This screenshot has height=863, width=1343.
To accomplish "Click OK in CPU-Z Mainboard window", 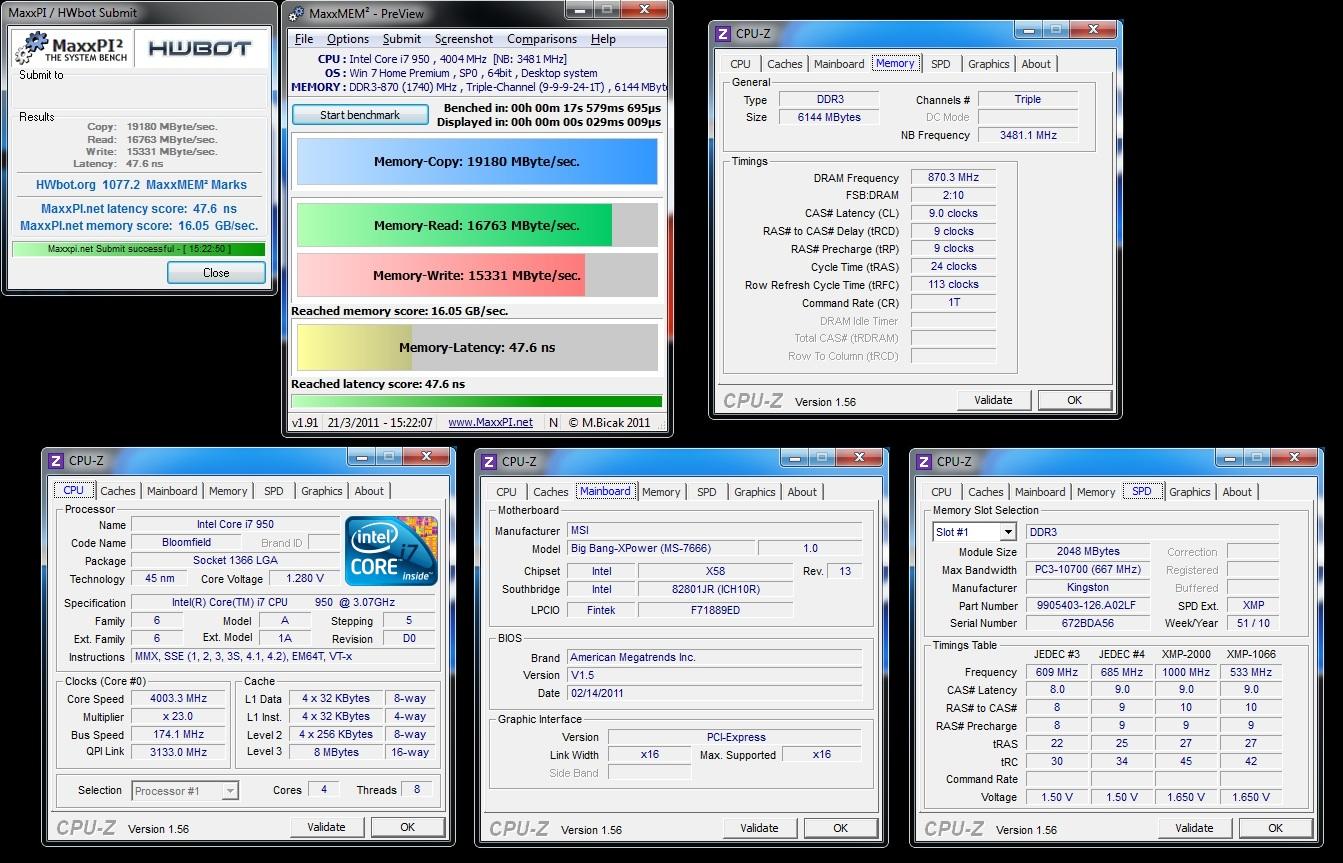I will click(841, 828).
